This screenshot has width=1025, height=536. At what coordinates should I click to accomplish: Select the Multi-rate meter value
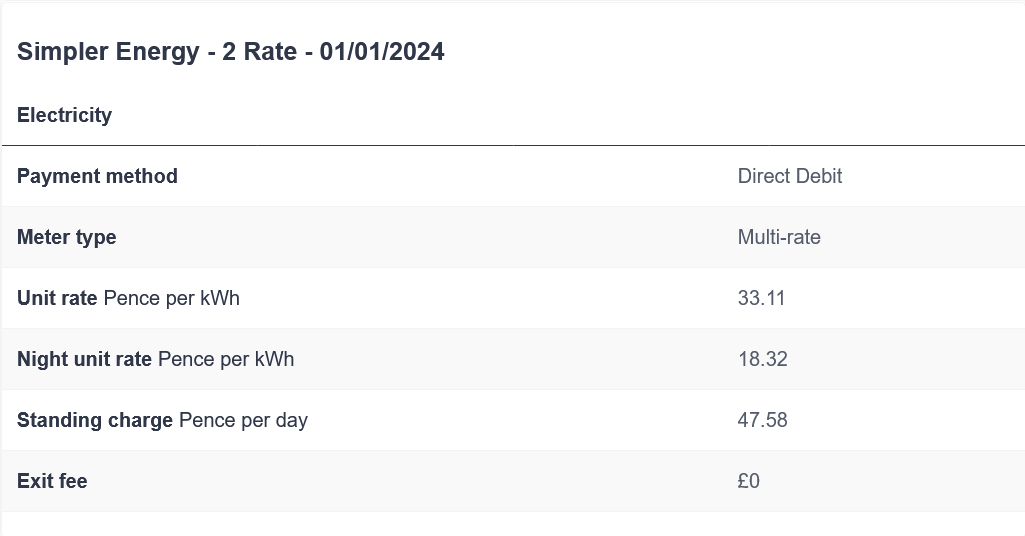click(x=778, y=238)
